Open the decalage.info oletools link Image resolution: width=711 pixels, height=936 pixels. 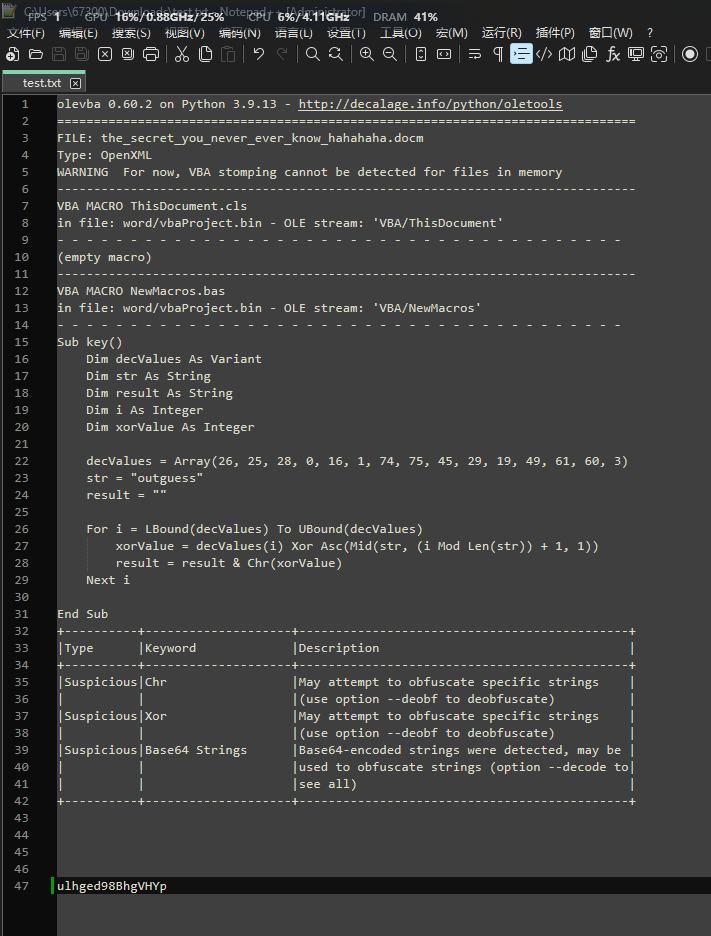click(x=430, y=104)
